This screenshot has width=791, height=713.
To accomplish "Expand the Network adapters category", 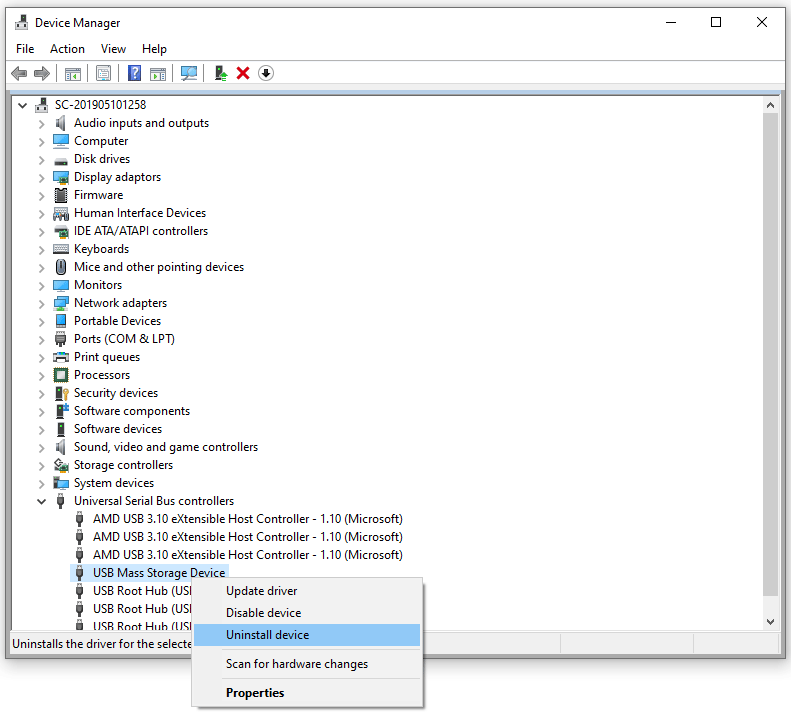I will [41, 303].
